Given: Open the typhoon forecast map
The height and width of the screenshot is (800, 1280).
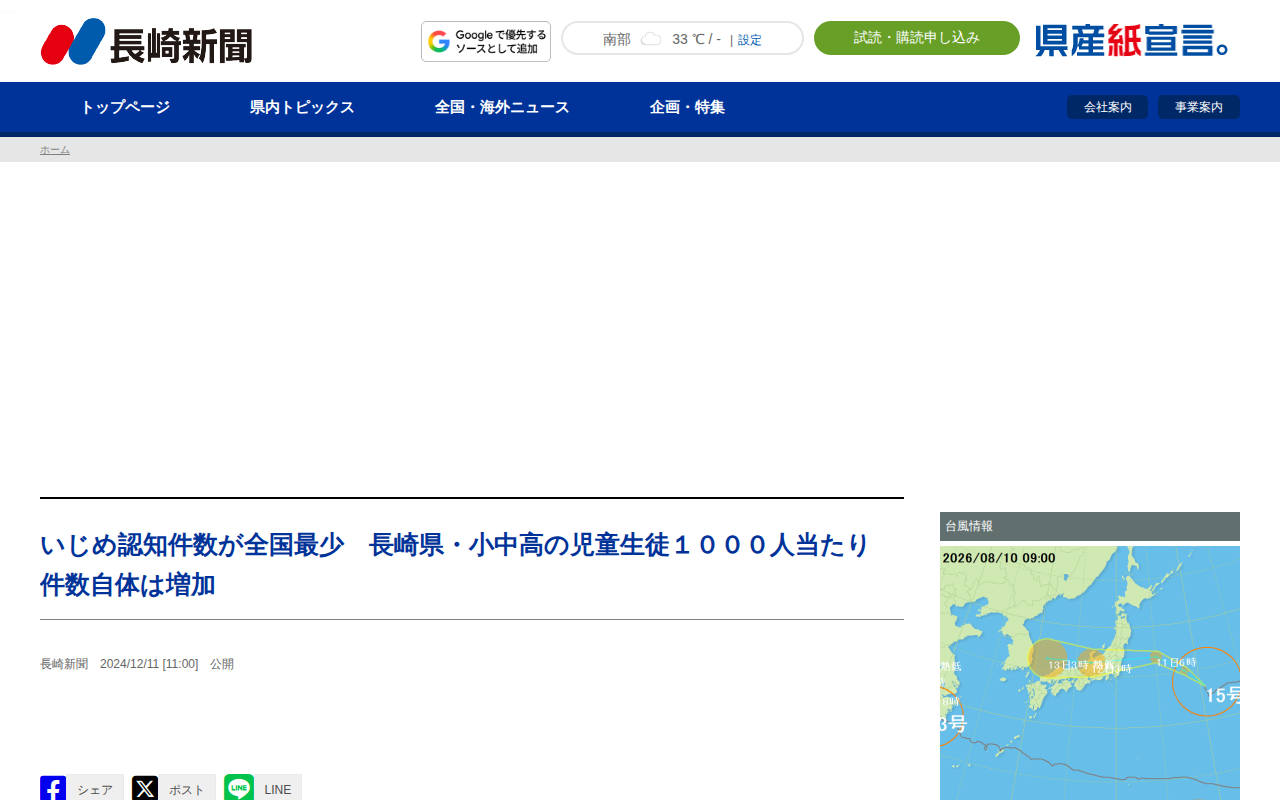Looking at the screenshot, I should pyautogui.click(x=1090, y=673).
